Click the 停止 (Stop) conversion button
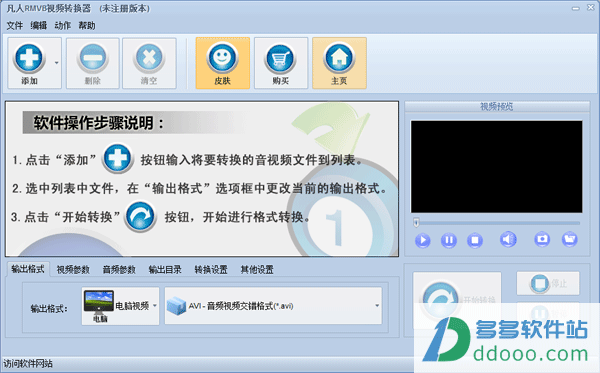The width and height of the screenshot is (600, 373). point(548,283)
